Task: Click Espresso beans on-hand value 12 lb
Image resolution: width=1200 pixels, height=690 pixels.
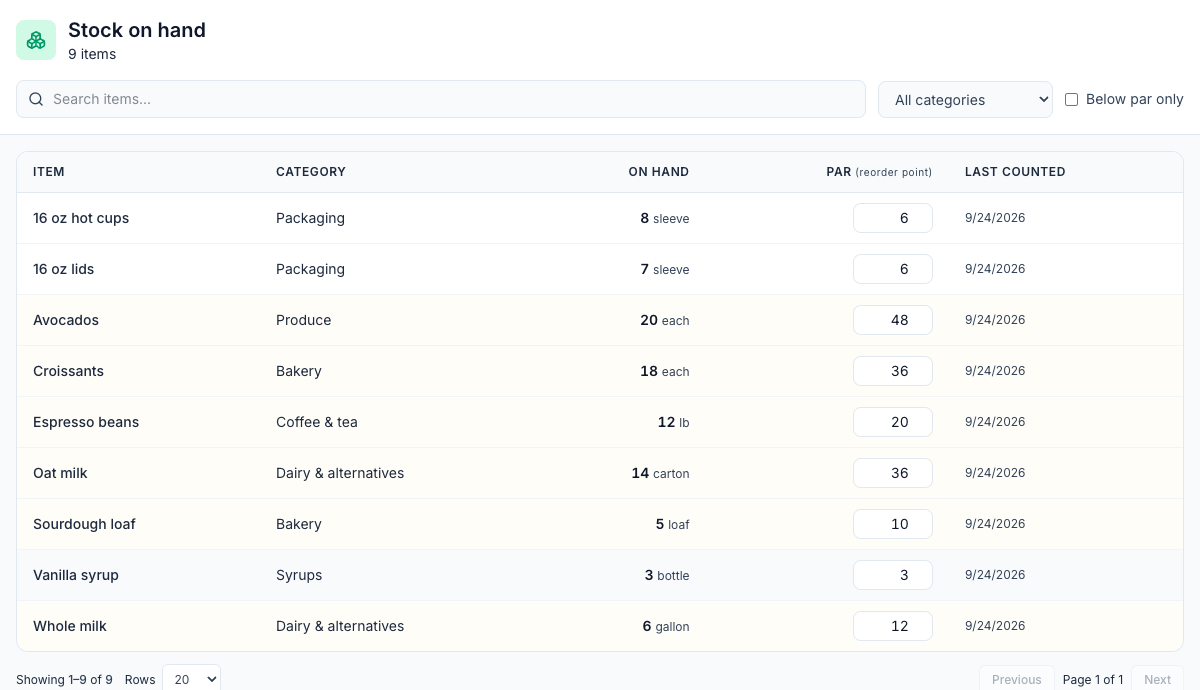Action: (x=674, y=422)
